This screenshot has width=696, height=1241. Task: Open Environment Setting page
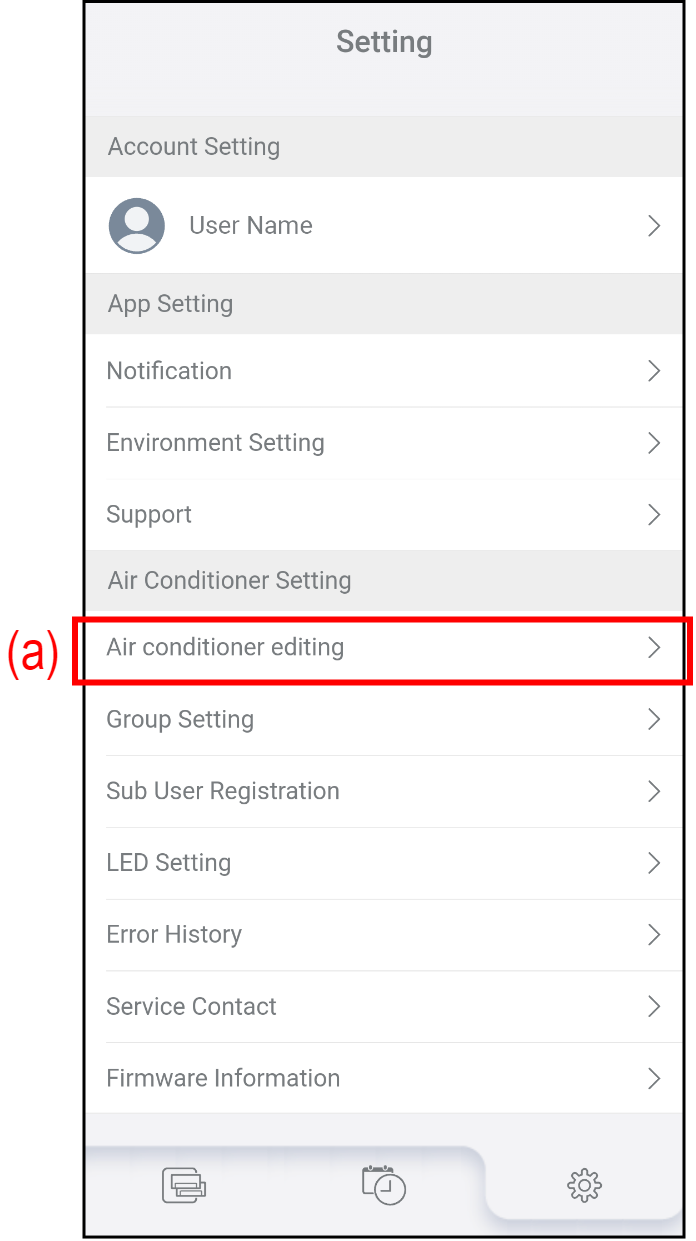click(215, 443)
